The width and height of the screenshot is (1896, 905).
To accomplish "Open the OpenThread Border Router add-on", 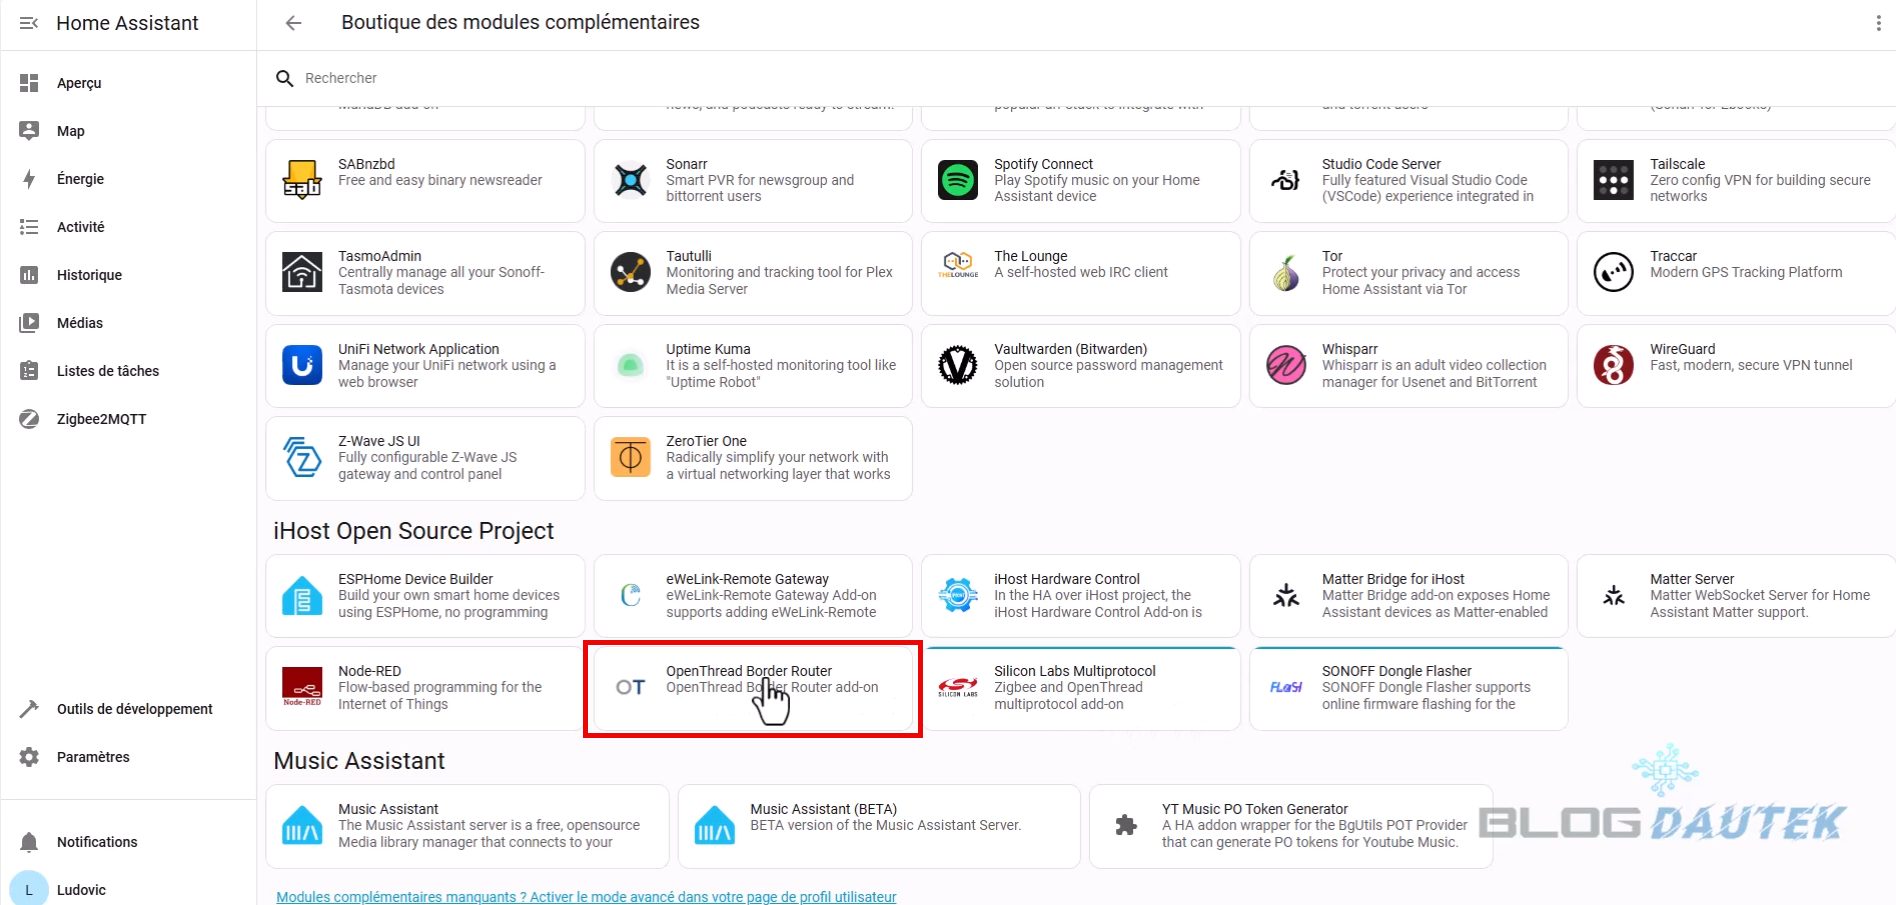I will (x=753, y=688).
